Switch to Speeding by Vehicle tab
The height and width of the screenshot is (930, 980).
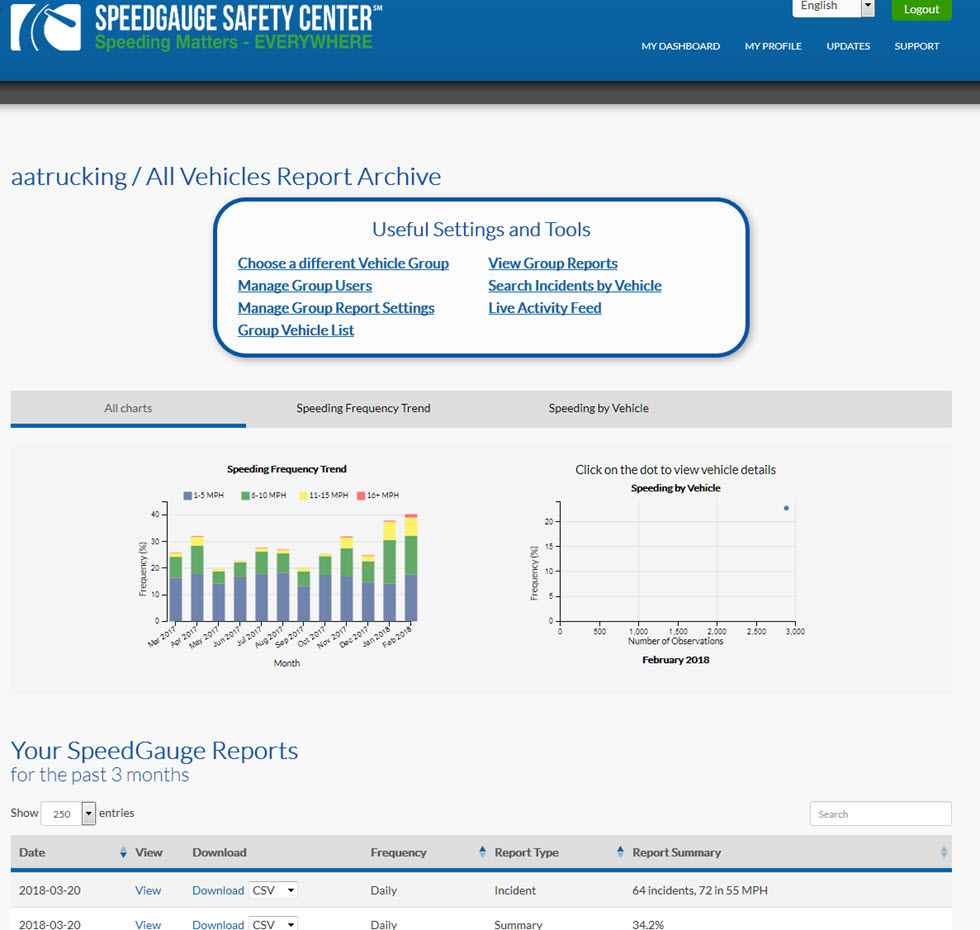coord(599,409)
